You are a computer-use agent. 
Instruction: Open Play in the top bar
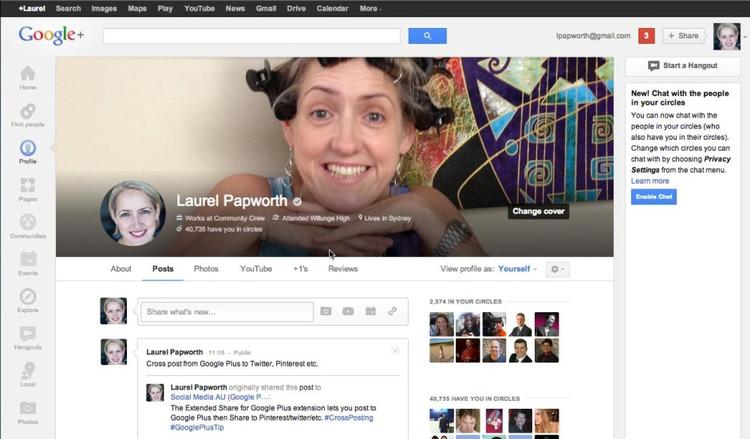(x=165, y=9)
